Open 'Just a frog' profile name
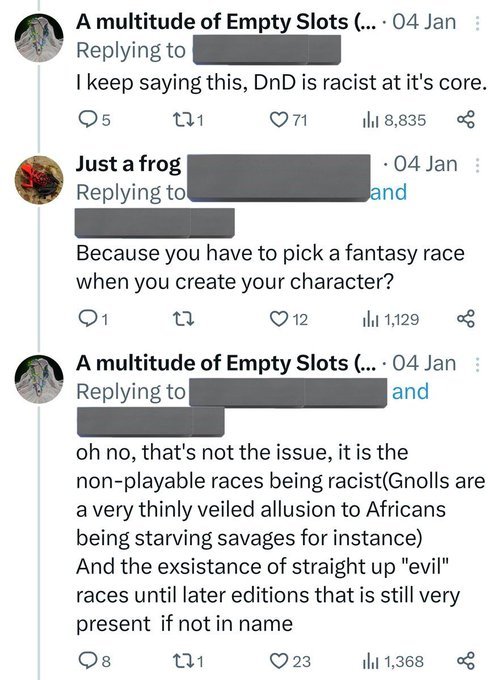 pos(128,164)
